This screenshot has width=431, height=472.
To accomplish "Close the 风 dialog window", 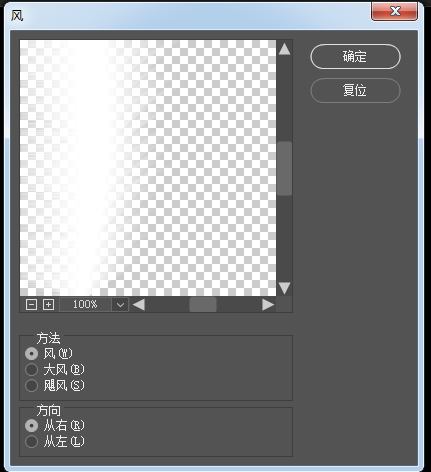I will point(395,11).
